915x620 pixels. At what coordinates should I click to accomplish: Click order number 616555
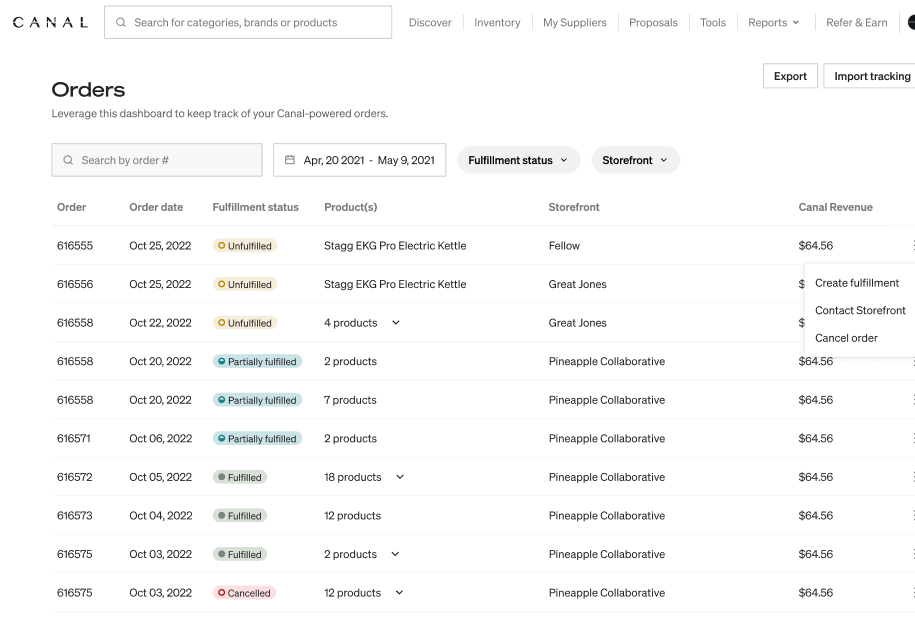pyautogui.click(x=75, y=246)
